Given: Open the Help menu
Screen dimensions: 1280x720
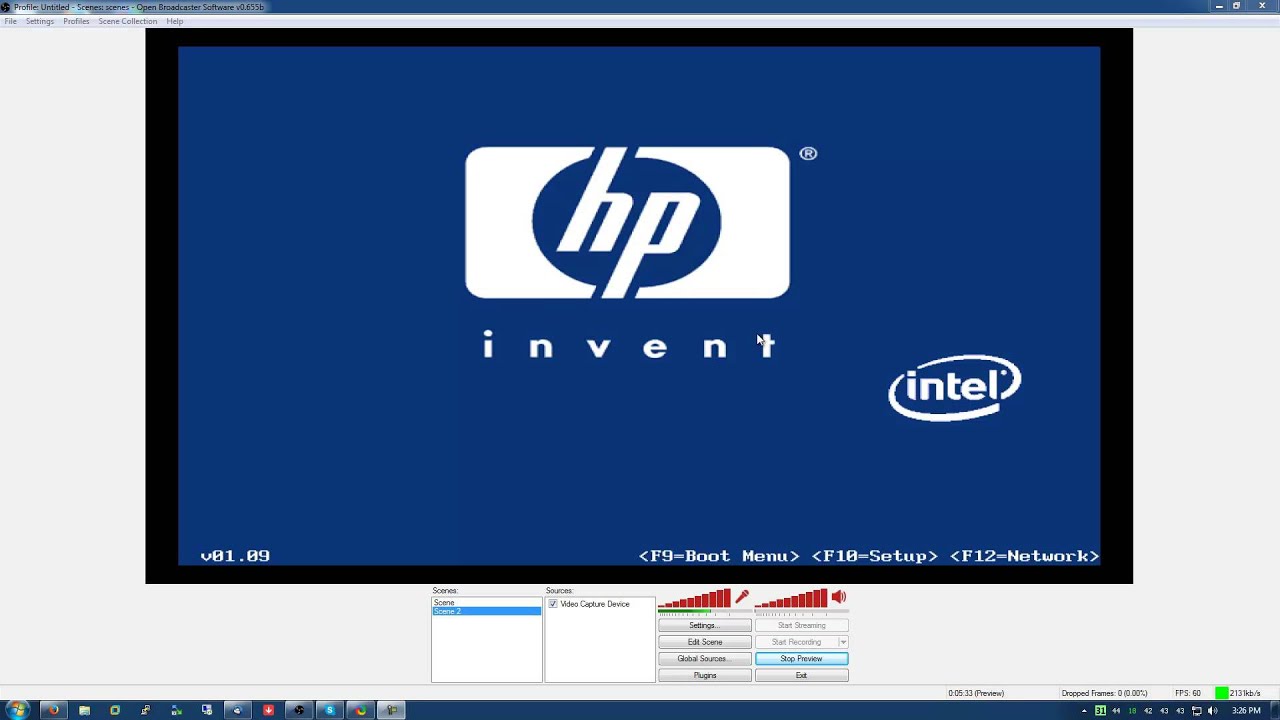Looking at the screenshot, I should point(175,21).
